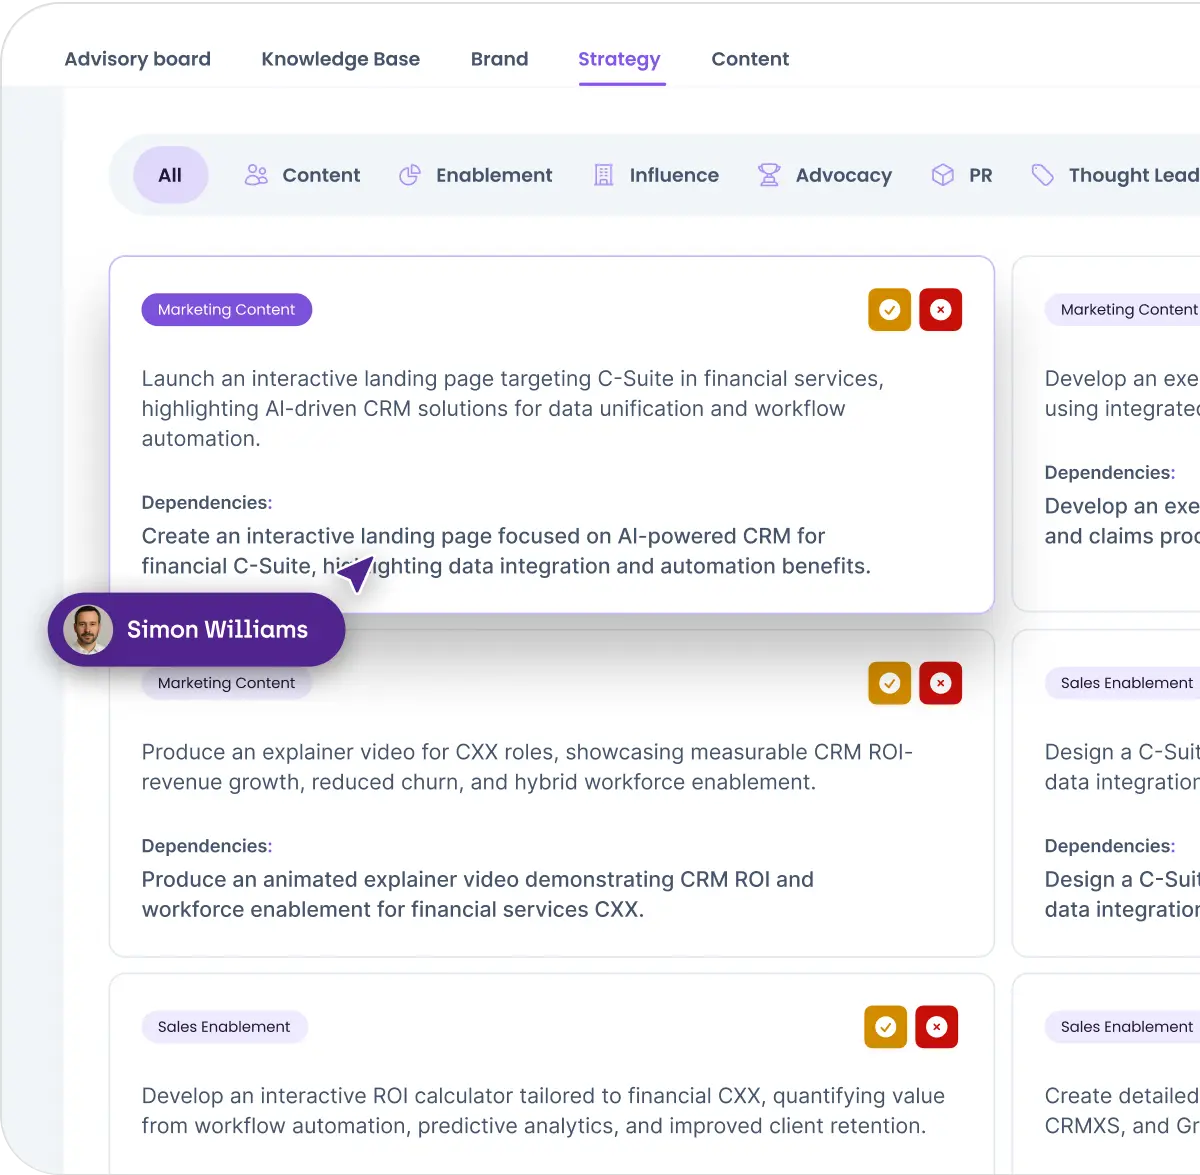This screenshot has height=1175, width=1200.
Task: Click the pie chart icon beside Enablement
Action: pyautogui.click(x=410, y=175)
